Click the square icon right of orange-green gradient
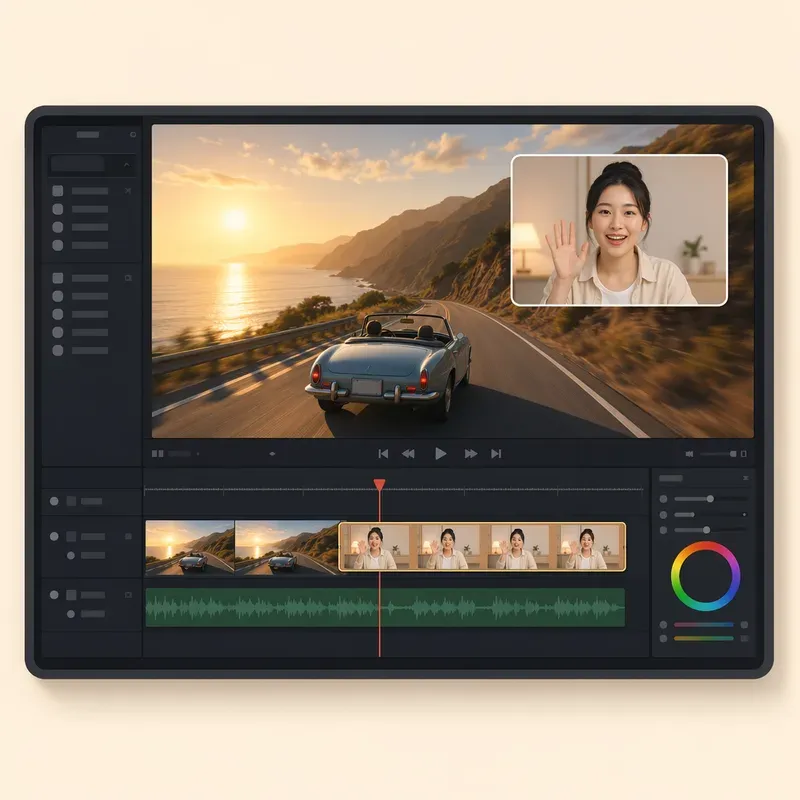Image resolution: width=800 pixels, height=800 pixels. [744, 638]
